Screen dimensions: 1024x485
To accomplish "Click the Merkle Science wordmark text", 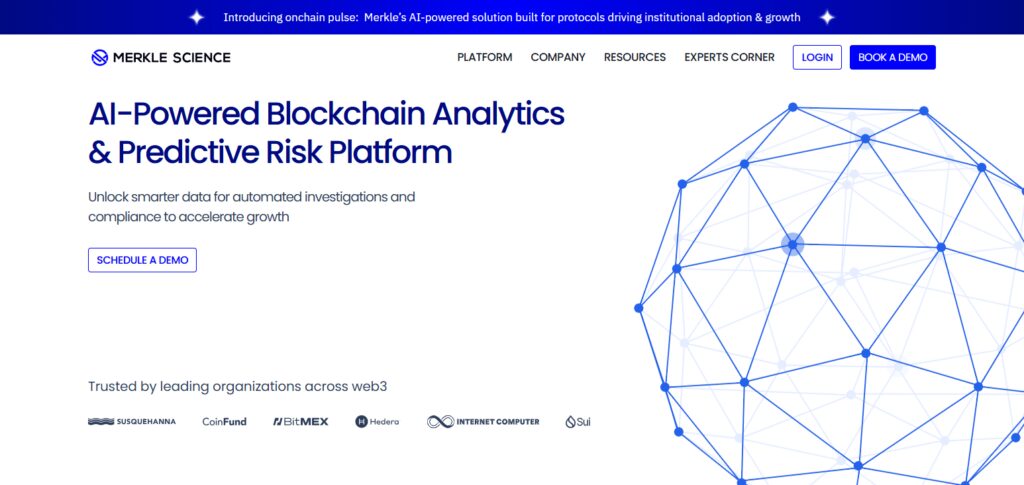I will pos(172,57).
